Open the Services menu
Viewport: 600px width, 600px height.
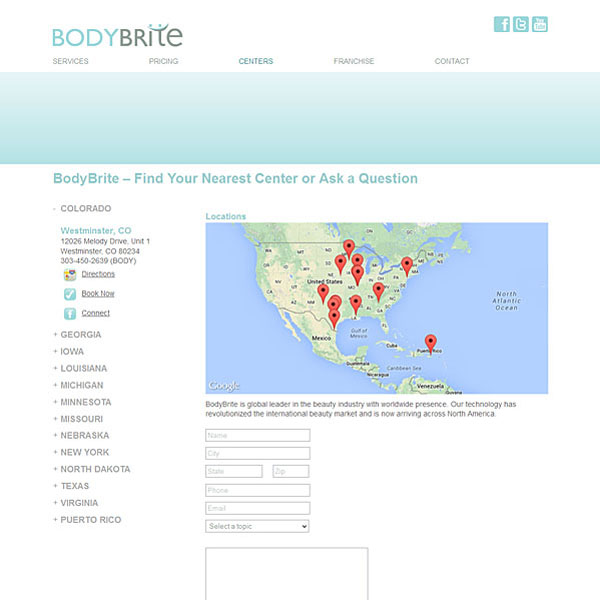pos(70,61)
